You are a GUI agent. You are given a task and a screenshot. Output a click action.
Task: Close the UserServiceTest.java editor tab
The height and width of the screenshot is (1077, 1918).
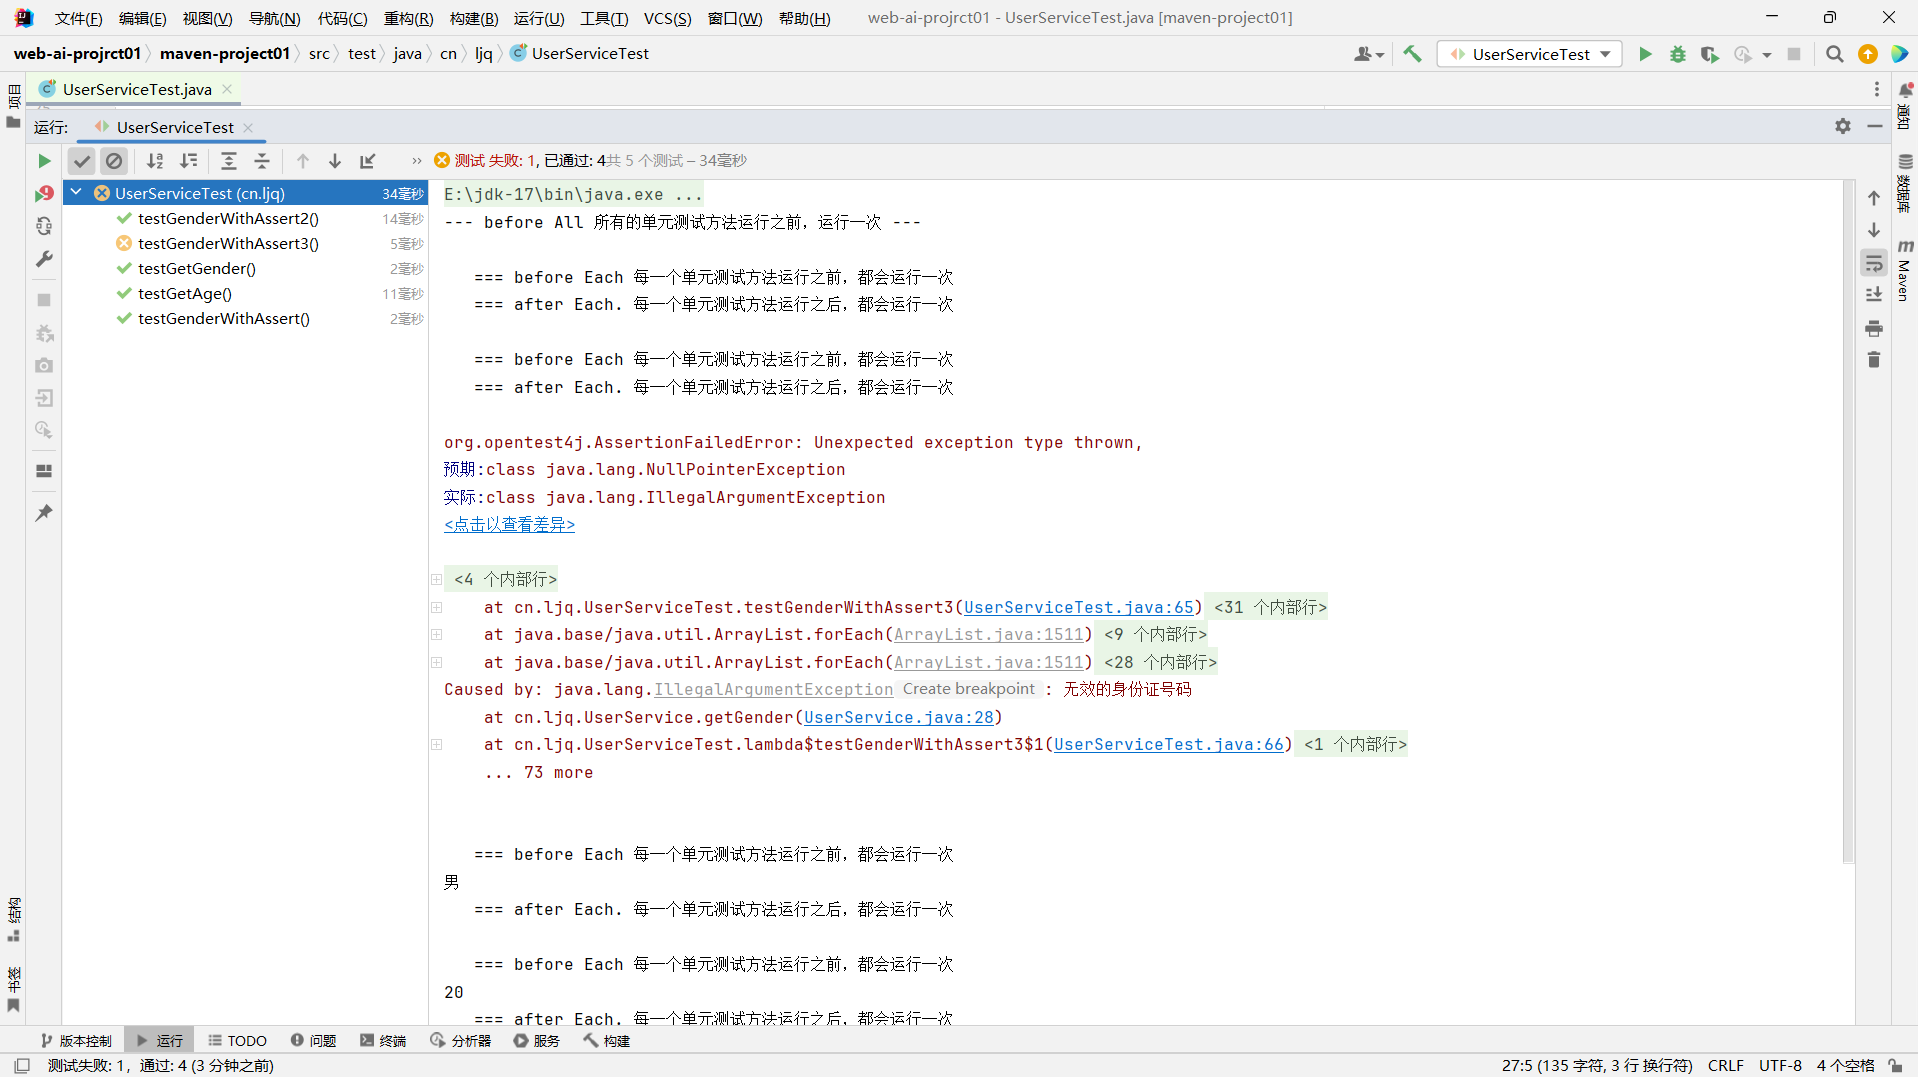tap(227, 89)
